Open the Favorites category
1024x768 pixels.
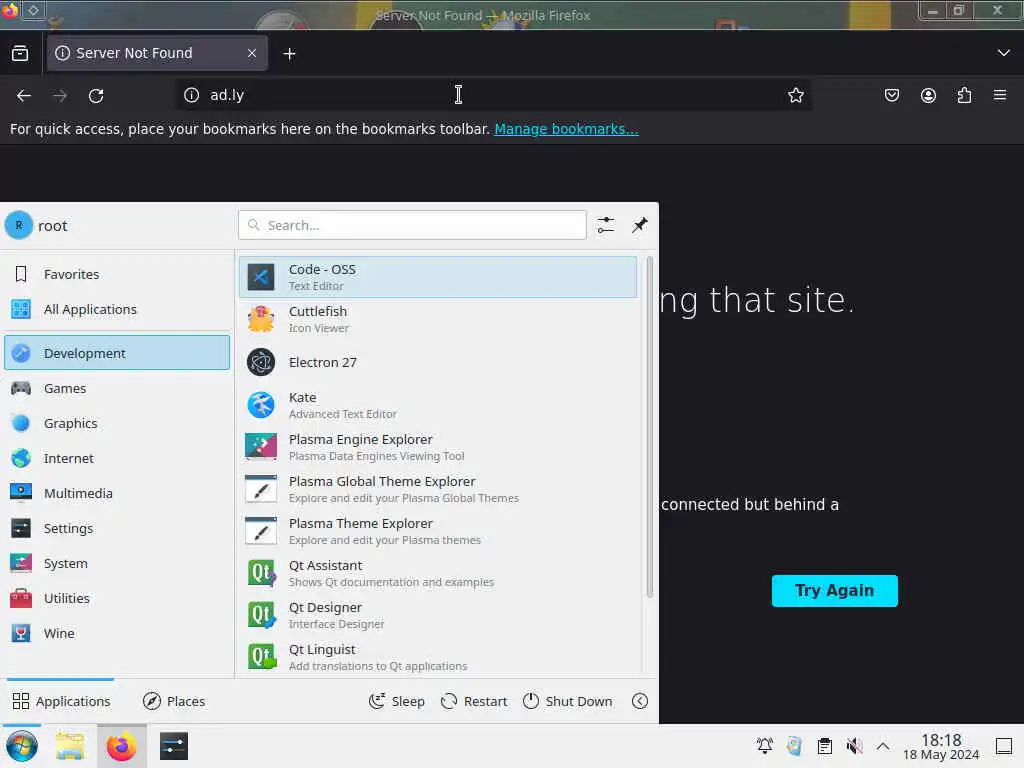click(117, 274)
